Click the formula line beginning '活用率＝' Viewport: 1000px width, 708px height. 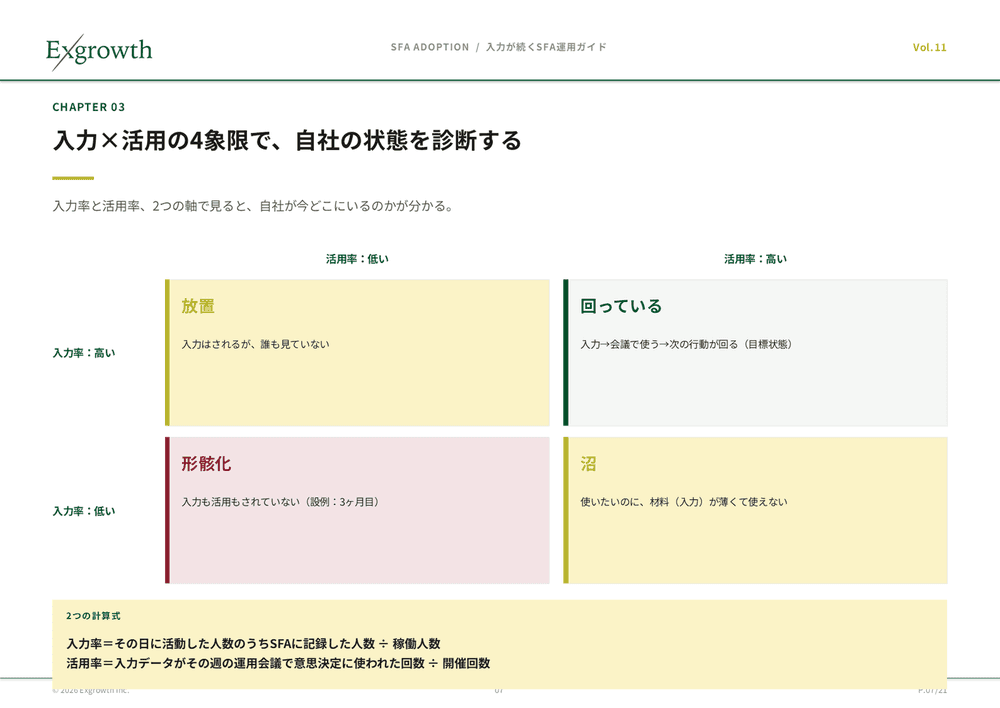point(278,663)
